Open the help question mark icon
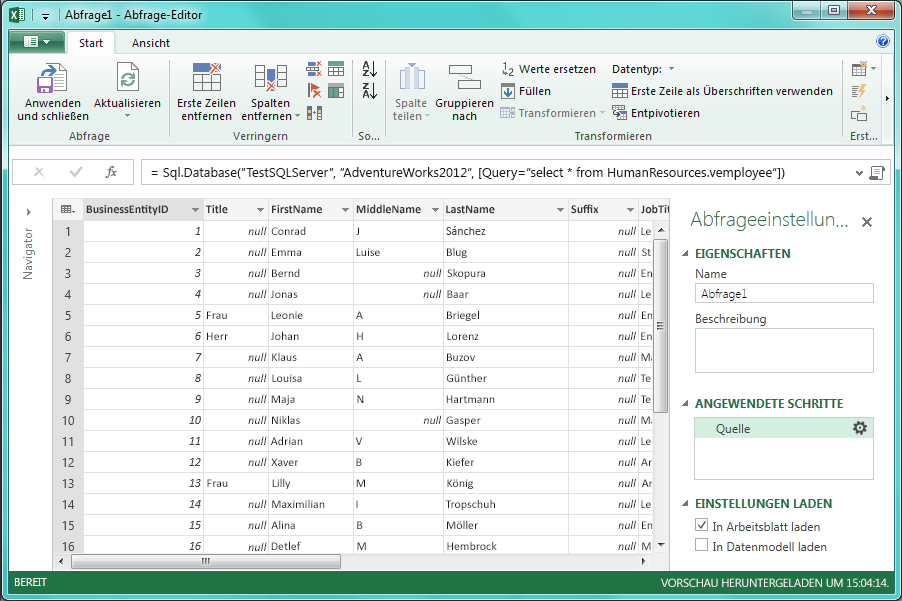 (882, 41)
